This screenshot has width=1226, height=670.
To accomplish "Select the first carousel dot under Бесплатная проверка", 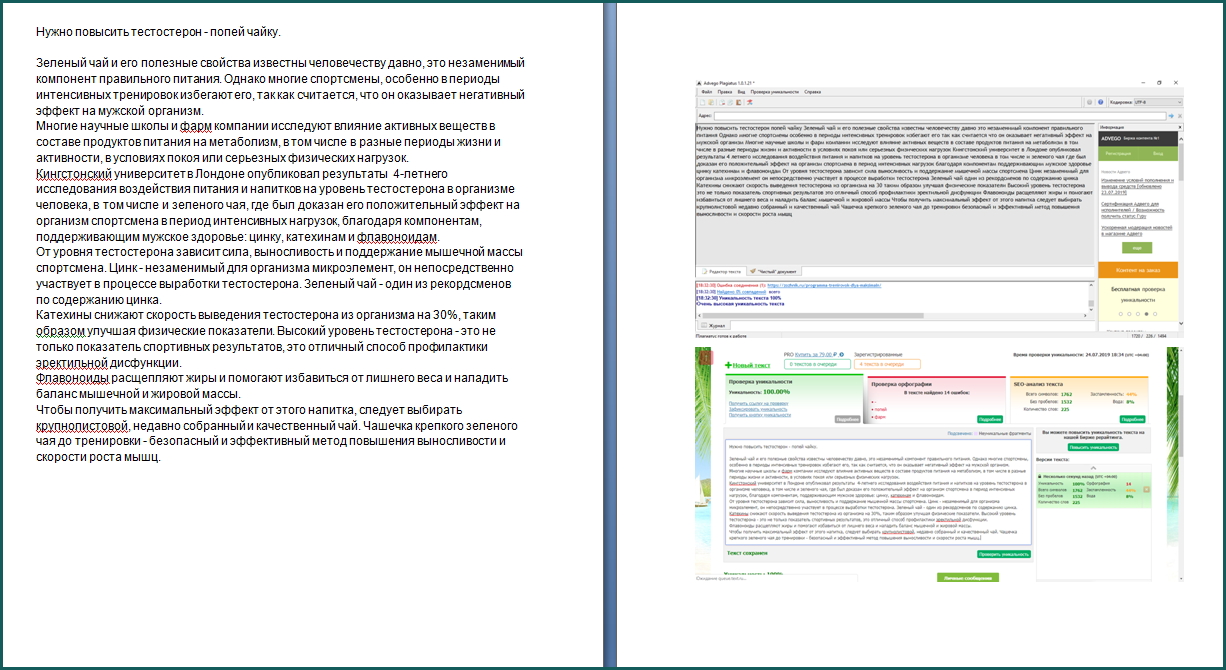I will tap(1120, 314).
